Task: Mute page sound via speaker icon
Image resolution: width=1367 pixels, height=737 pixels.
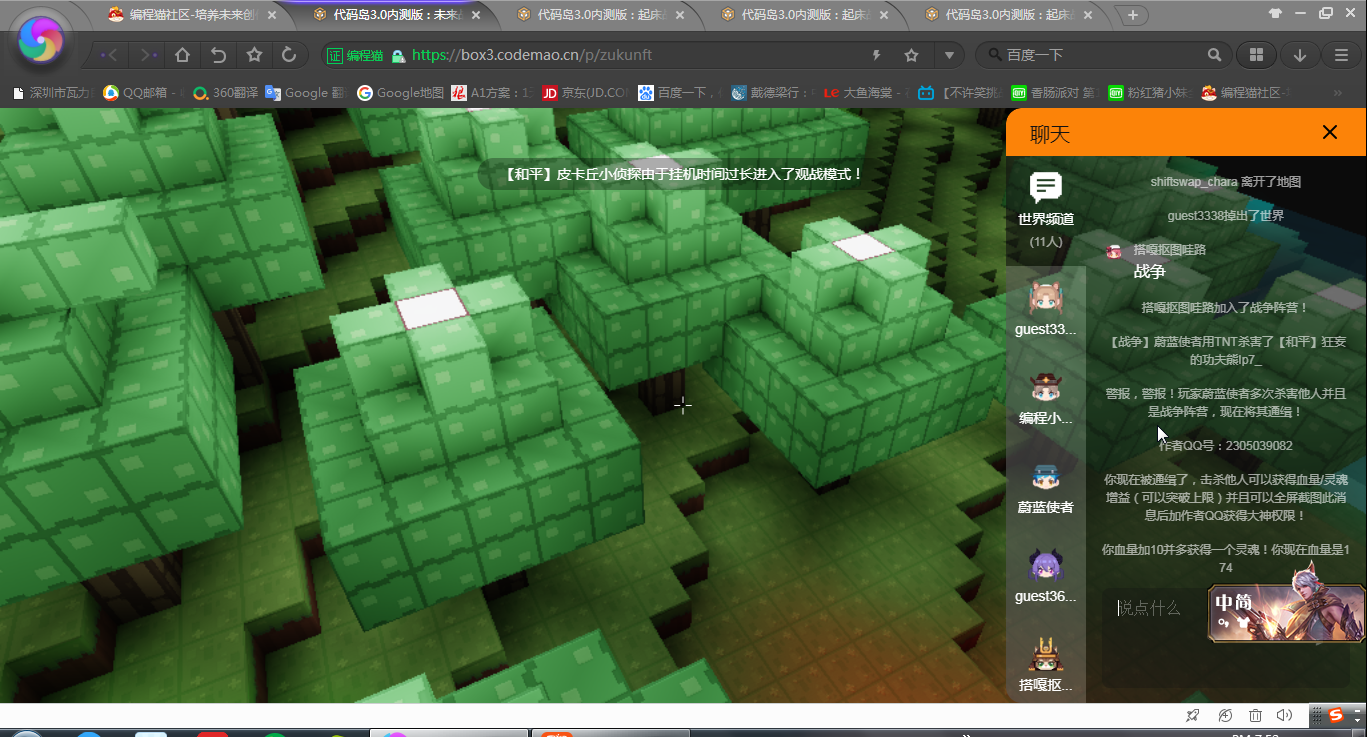Action: point(1285,715)
